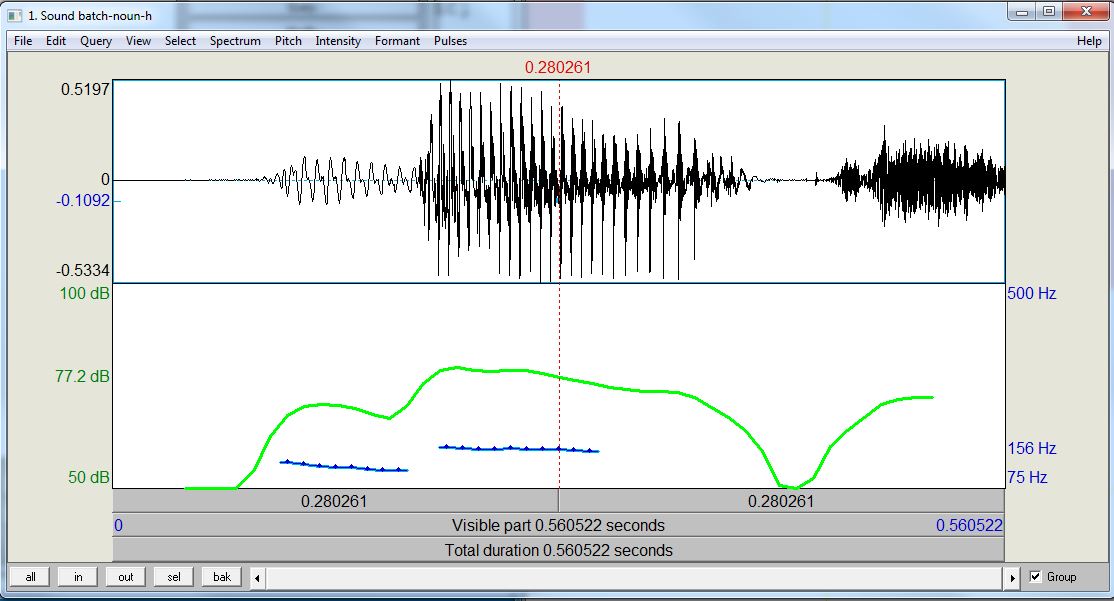
Task: Open the Help menu
Action: 1088,40
